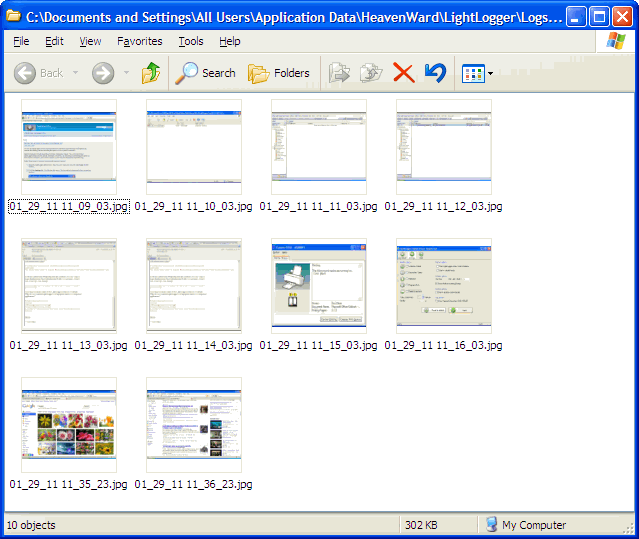
Task: Click the Copy To toolbar icon
Action: [371, 73]
